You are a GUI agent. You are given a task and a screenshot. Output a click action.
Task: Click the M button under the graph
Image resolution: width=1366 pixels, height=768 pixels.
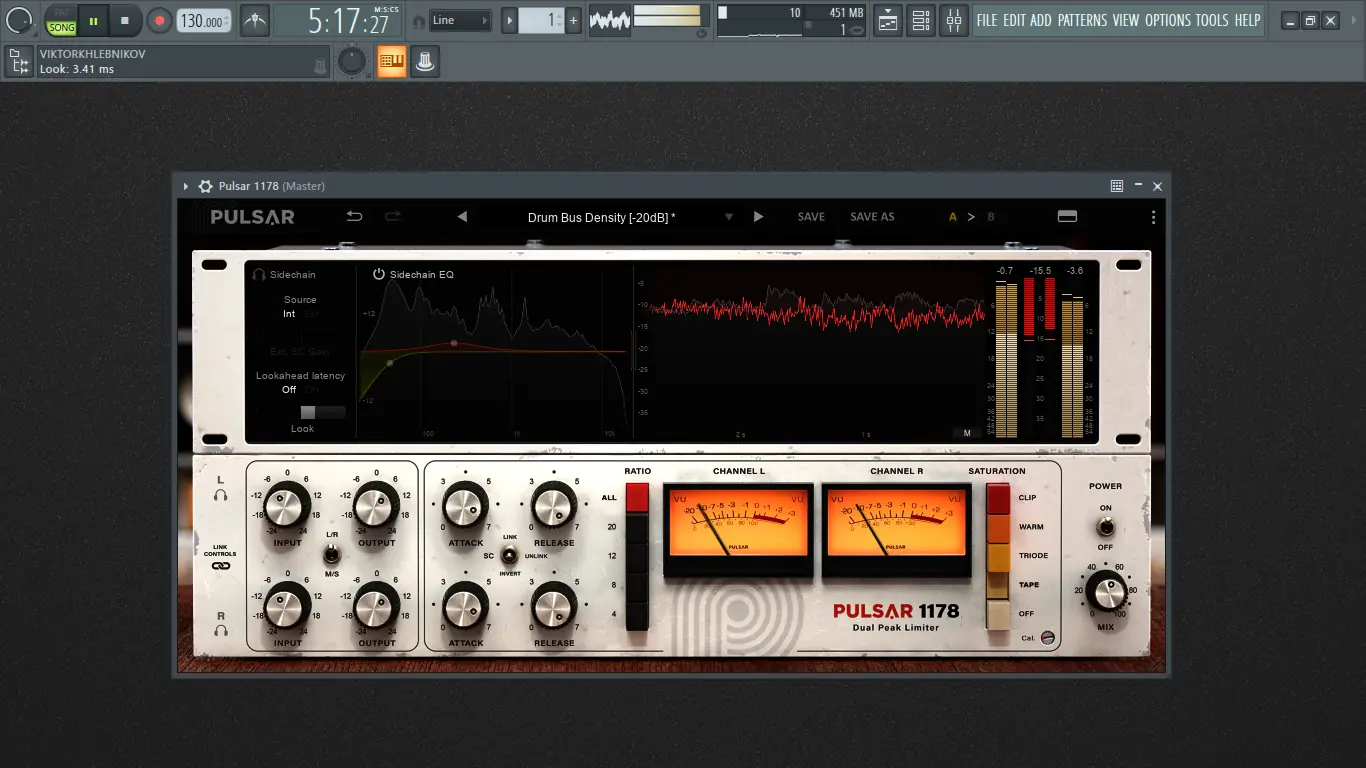[966, 433]
